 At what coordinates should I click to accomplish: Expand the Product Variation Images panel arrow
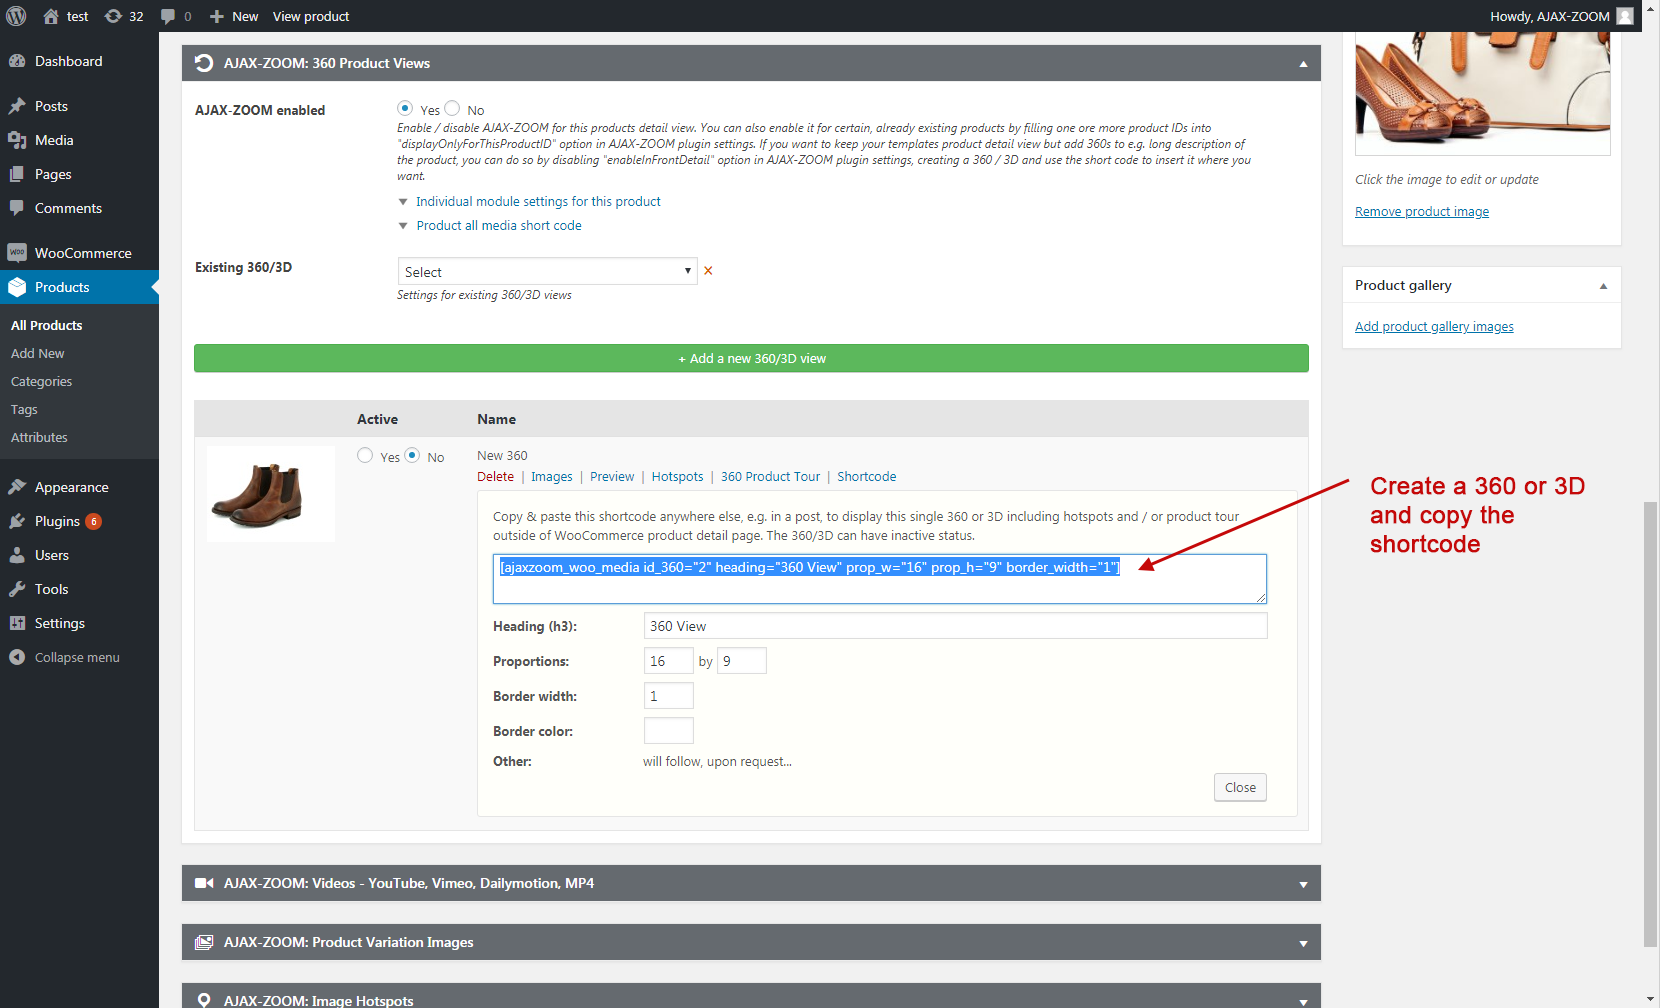1303,943
